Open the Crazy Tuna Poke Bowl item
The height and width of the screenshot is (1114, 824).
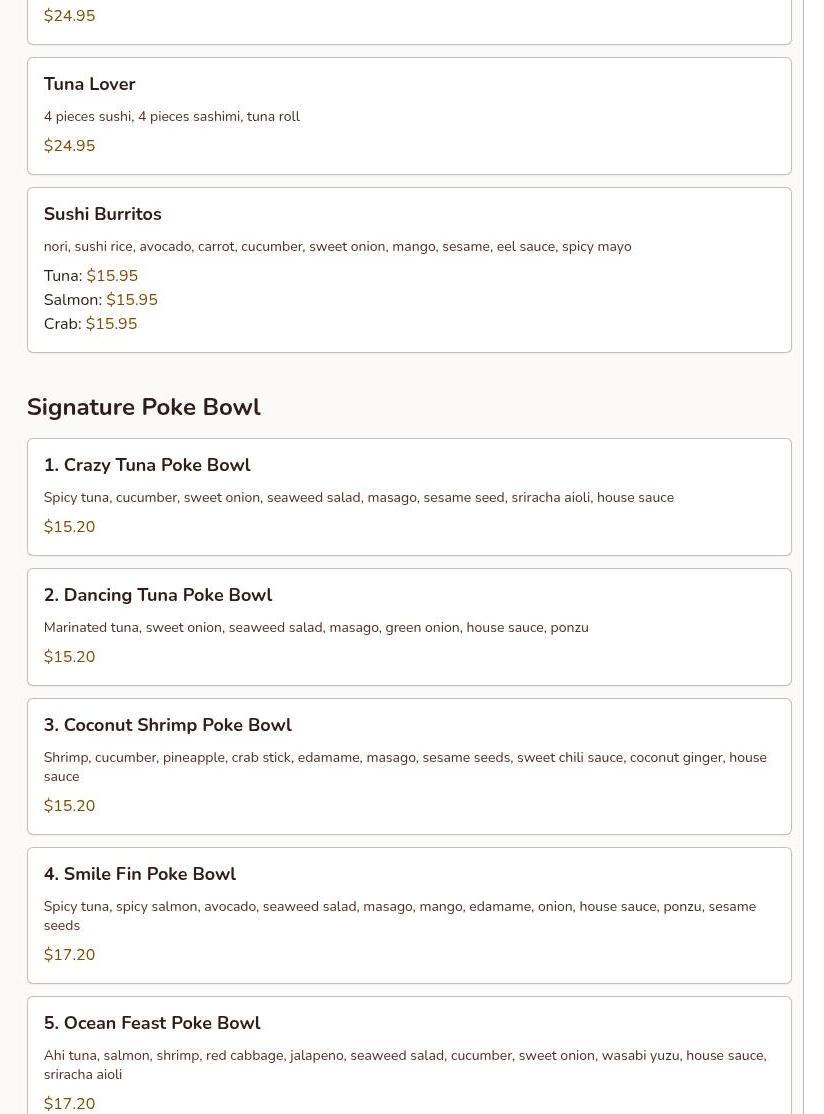tap(147, 466)
